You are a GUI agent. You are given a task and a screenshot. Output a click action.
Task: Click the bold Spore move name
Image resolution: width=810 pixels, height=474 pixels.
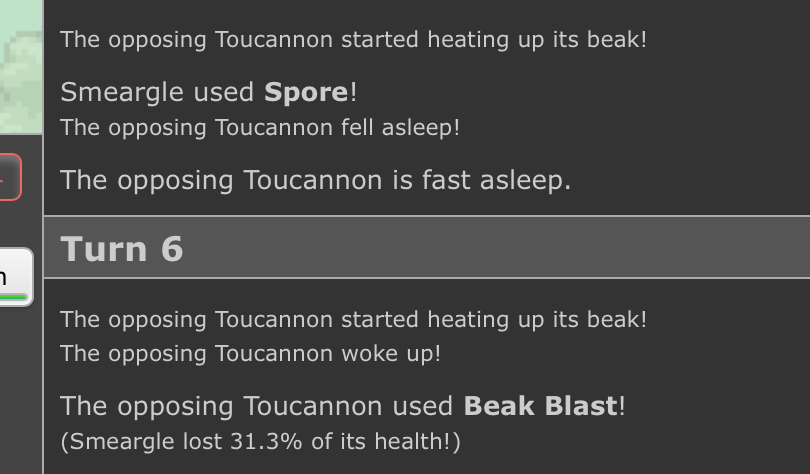pos(307,92)
